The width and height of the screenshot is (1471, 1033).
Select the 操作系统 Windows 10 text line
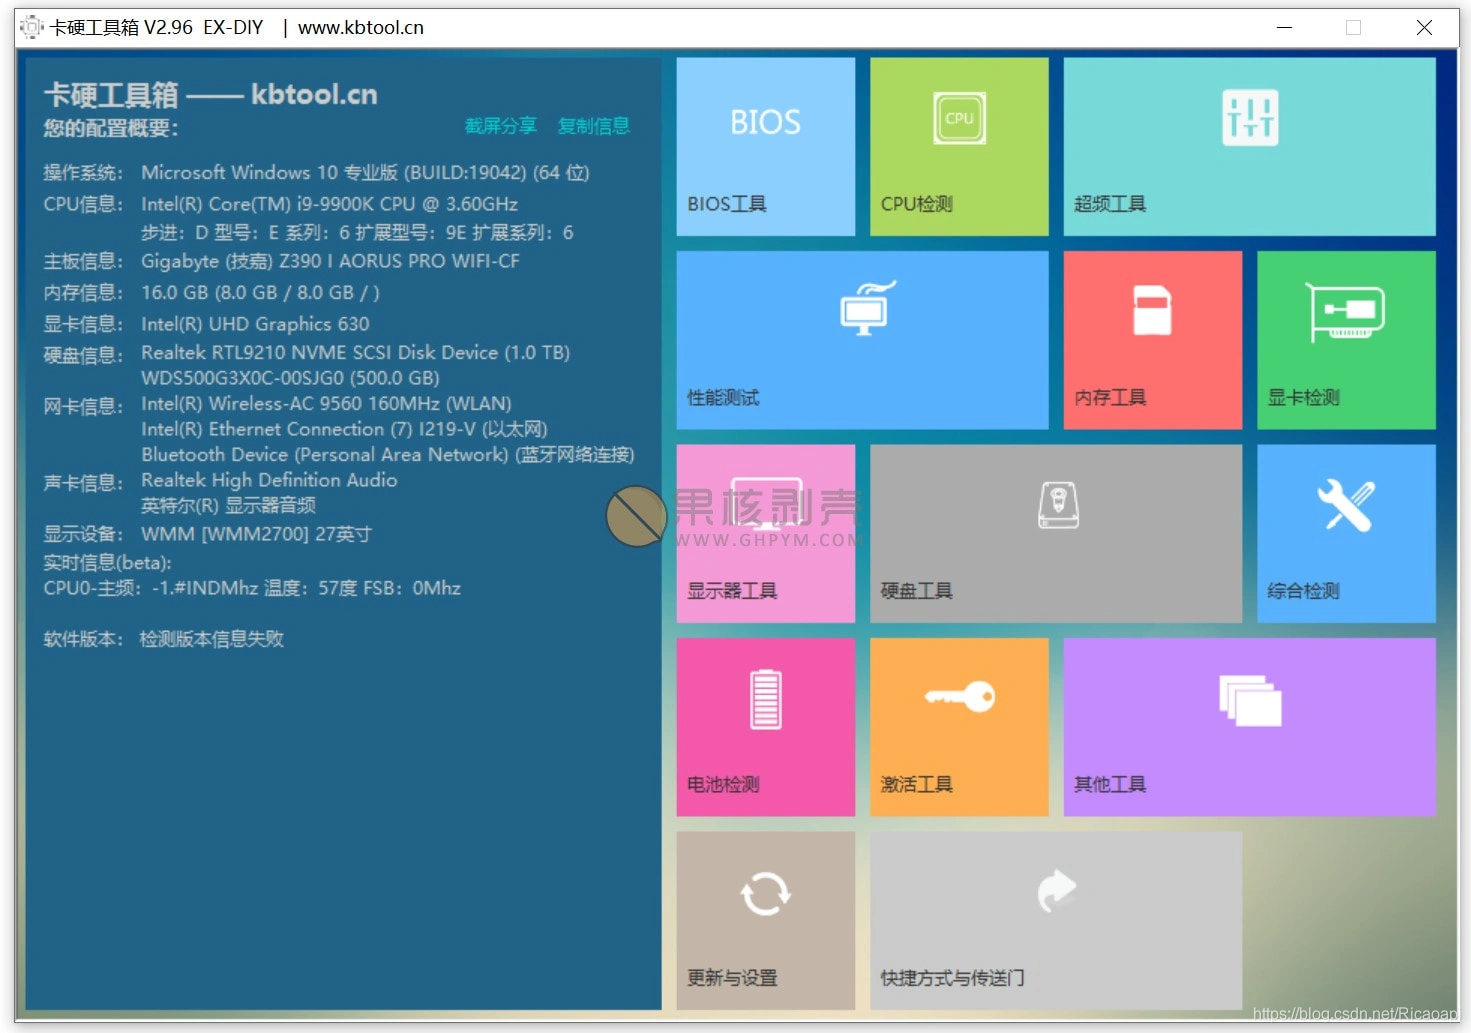pos(365,172)
